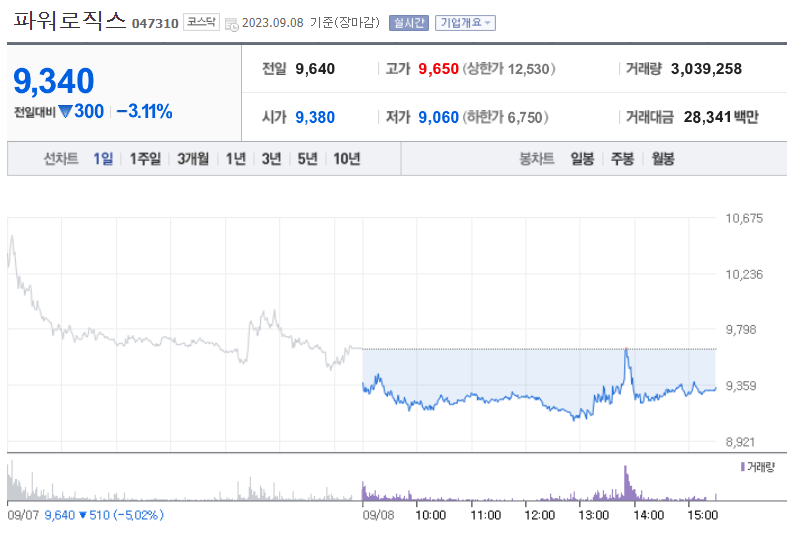Viewport: 787px width, 540px height.
Task: Click the 09/08 date axis label
Action: tap(378, 515)
